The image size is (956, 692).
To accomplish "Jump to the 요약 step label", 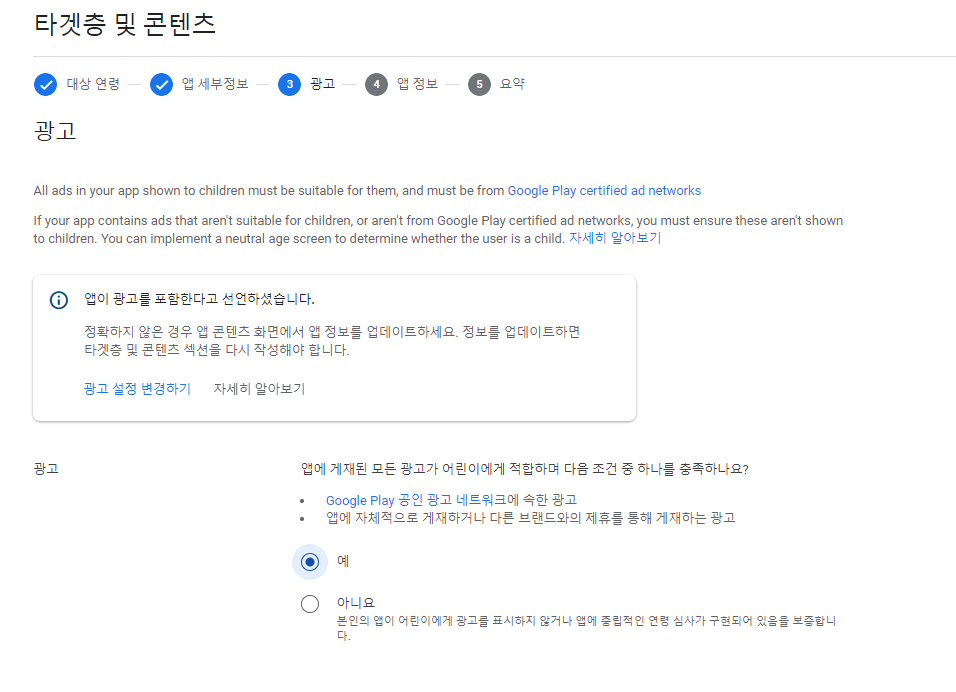I will (512, 84).
